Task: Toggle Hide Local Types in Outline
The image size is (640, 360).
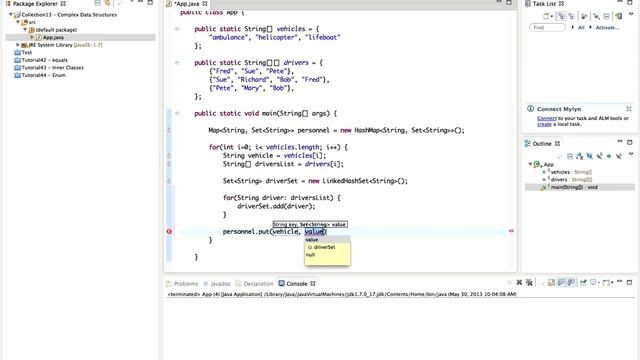Action: (x=619, y=156)
